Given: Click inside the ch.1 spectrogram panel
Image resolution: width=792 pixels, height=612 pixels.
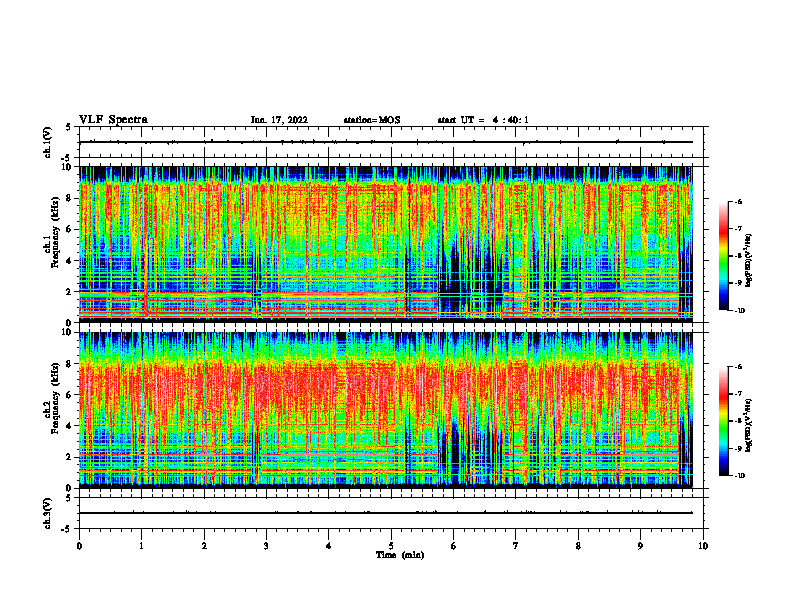Looking at the screenshot, I should pos(386,244).
